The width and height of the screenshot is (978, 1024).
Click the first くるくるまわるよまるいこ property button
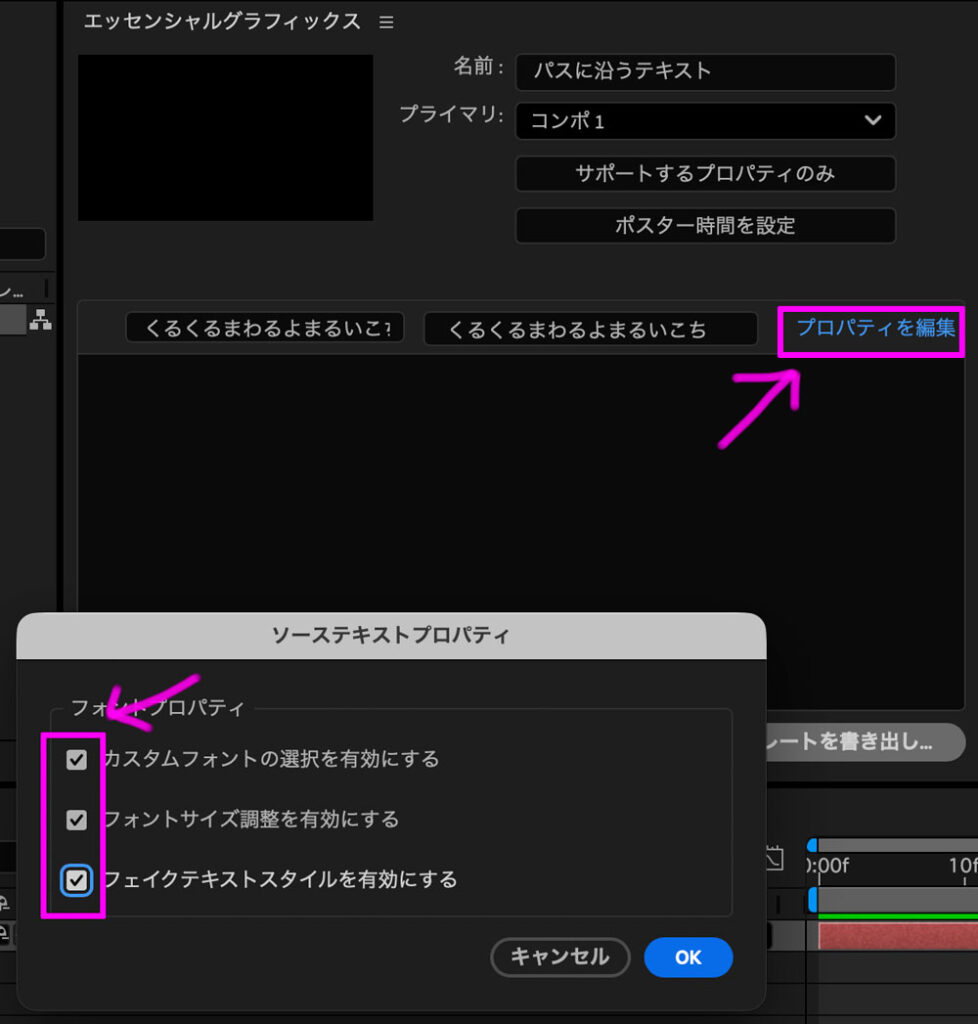click(x=264, y=328)
